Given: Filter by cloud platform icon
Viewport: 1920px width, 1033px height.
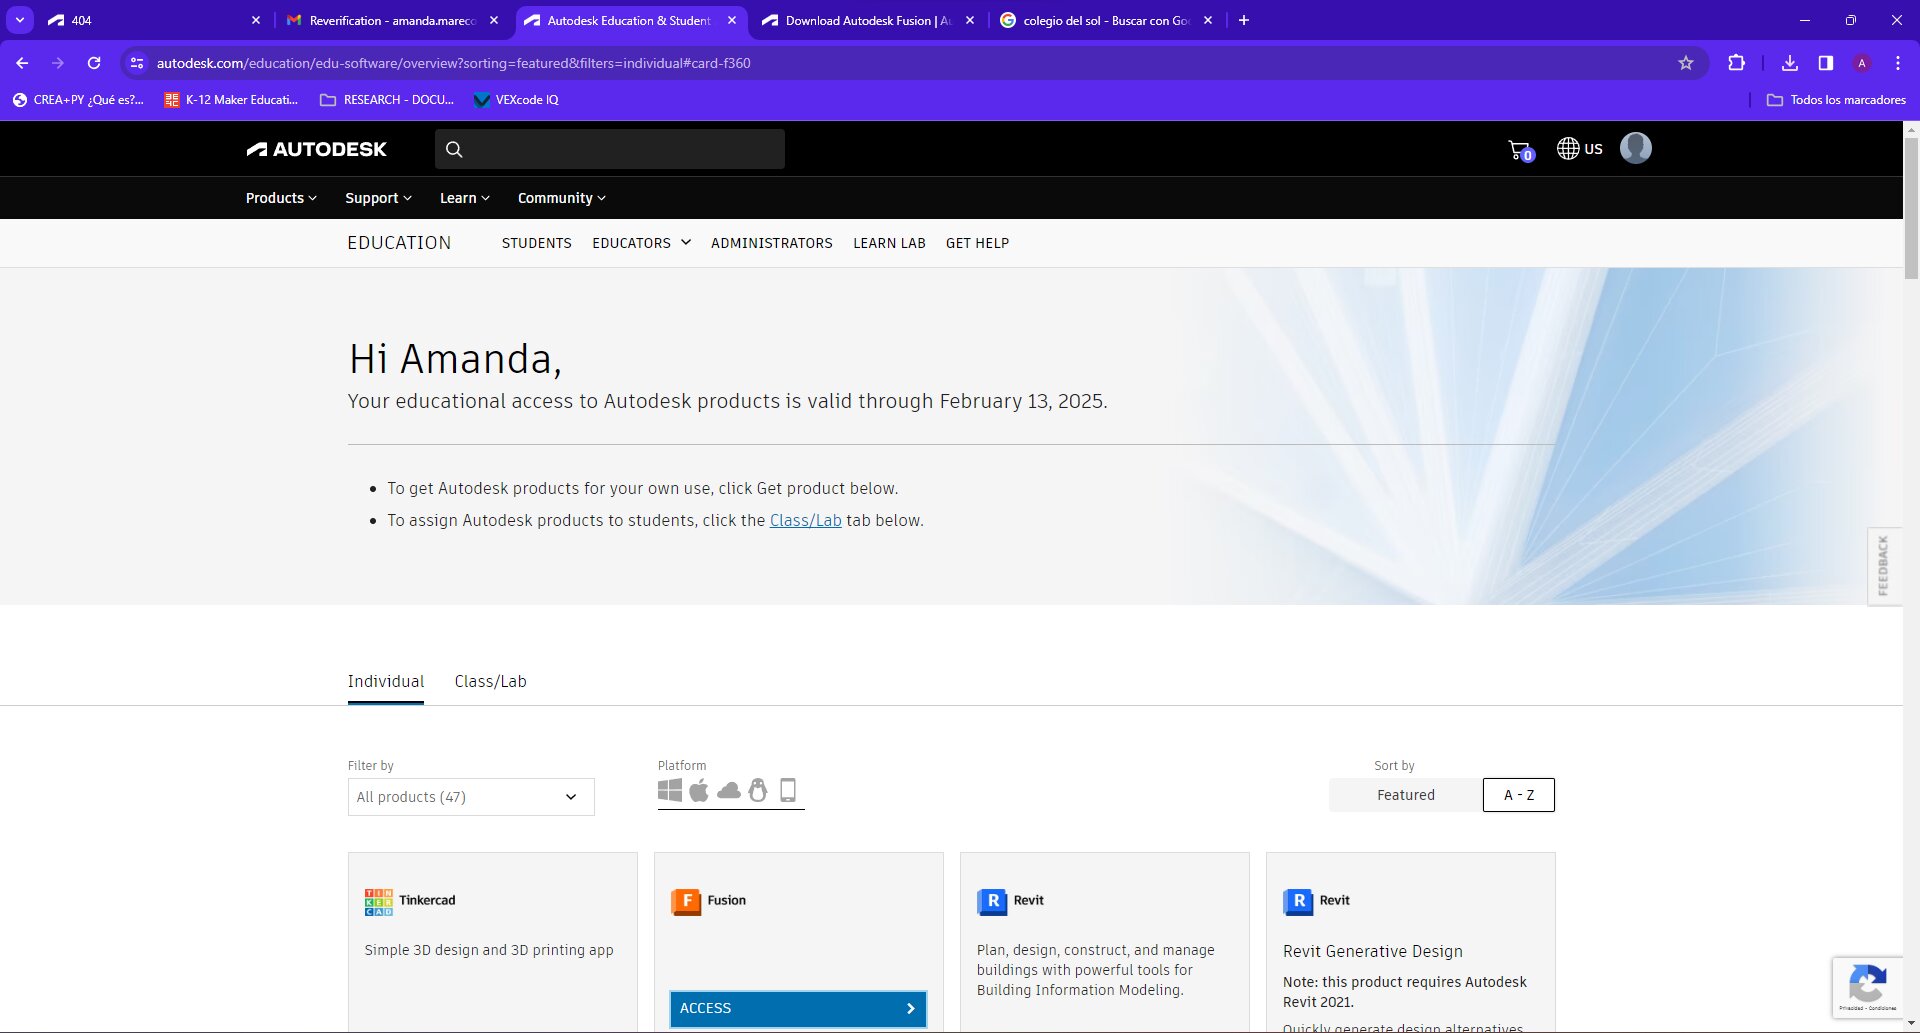Looking at the screenshot, I should point(729,791).
